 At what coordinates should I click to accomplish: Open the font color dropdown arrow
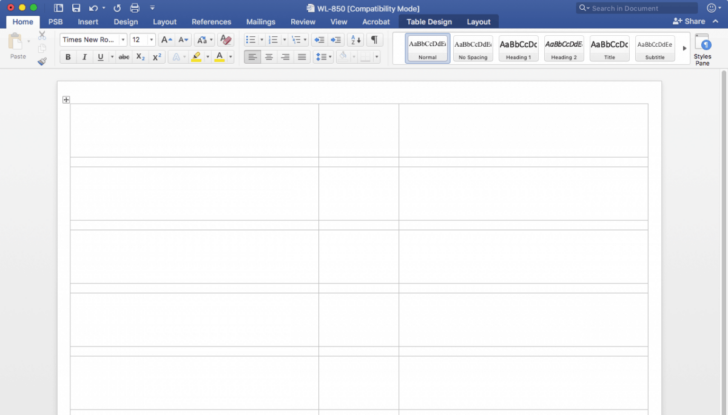pyautogui.click(x=230, y=57)
